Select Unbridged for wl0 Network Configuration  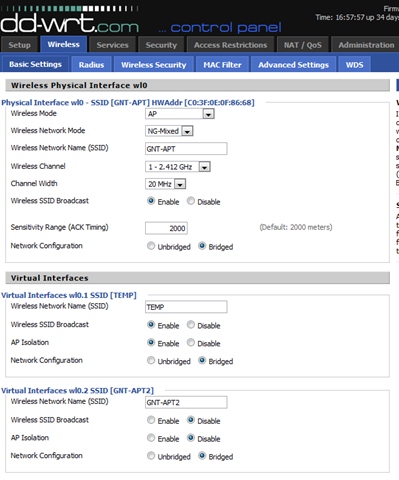click(151, 246)
